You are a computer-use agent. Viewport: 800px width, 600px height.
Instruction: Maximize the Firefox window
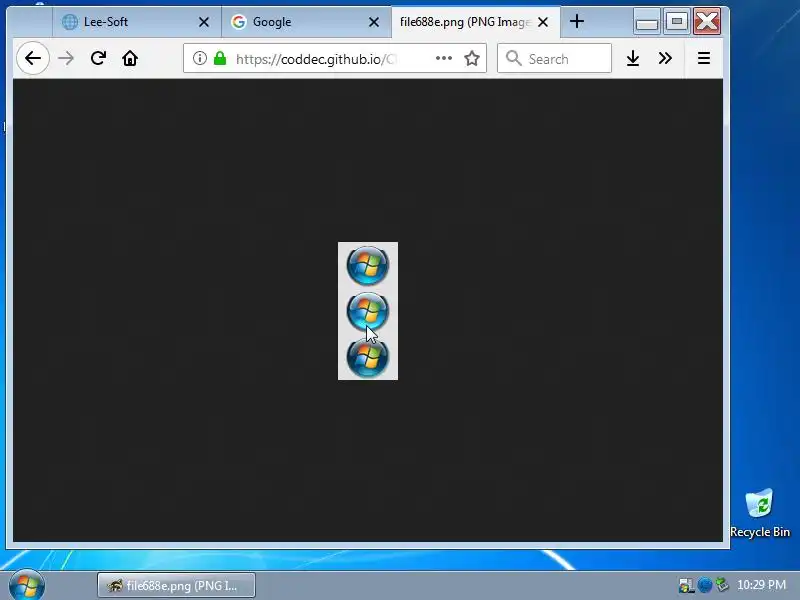click(677, 21)
